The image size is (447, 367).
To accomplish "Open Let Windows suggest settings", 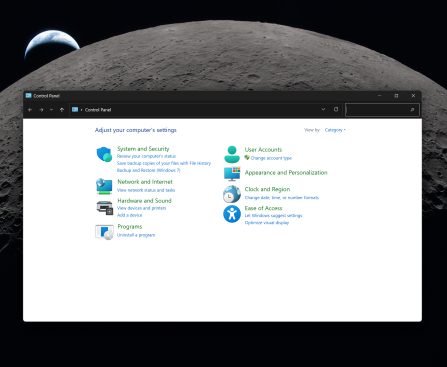I will tap(273, 216).
